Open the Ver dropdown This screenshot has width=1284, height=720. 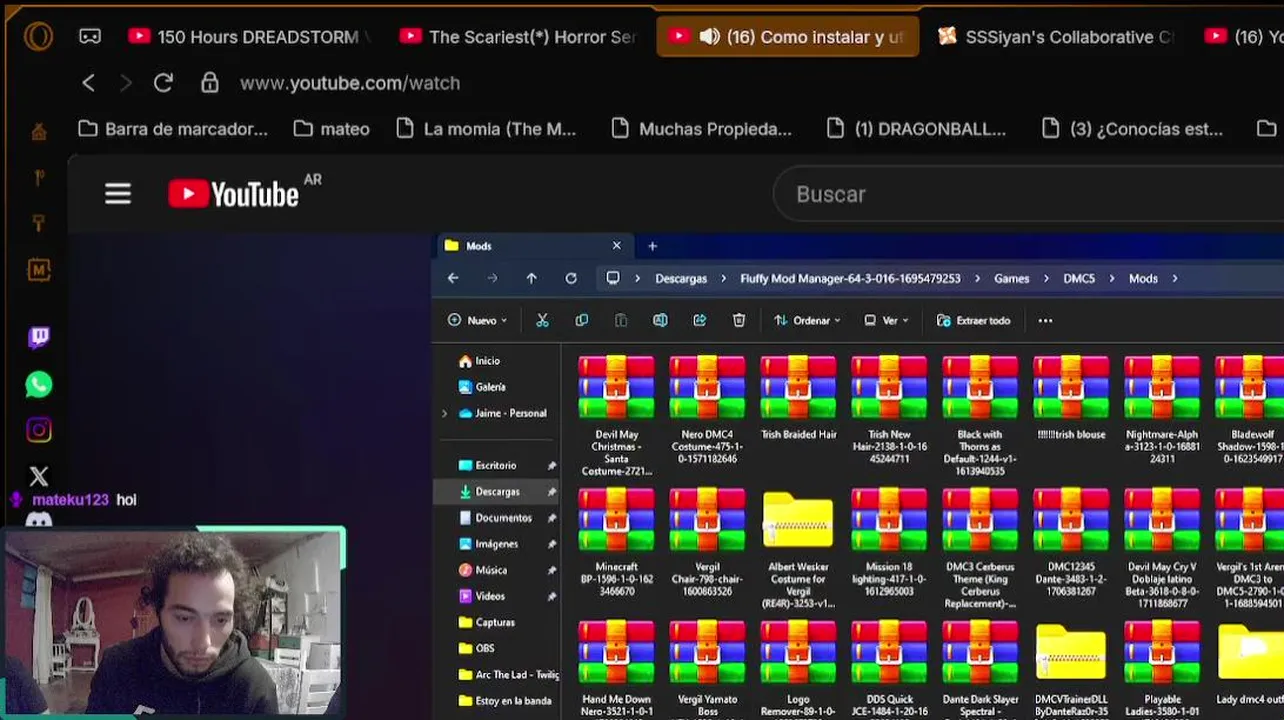pyautogui.click(x=886, y=320)
